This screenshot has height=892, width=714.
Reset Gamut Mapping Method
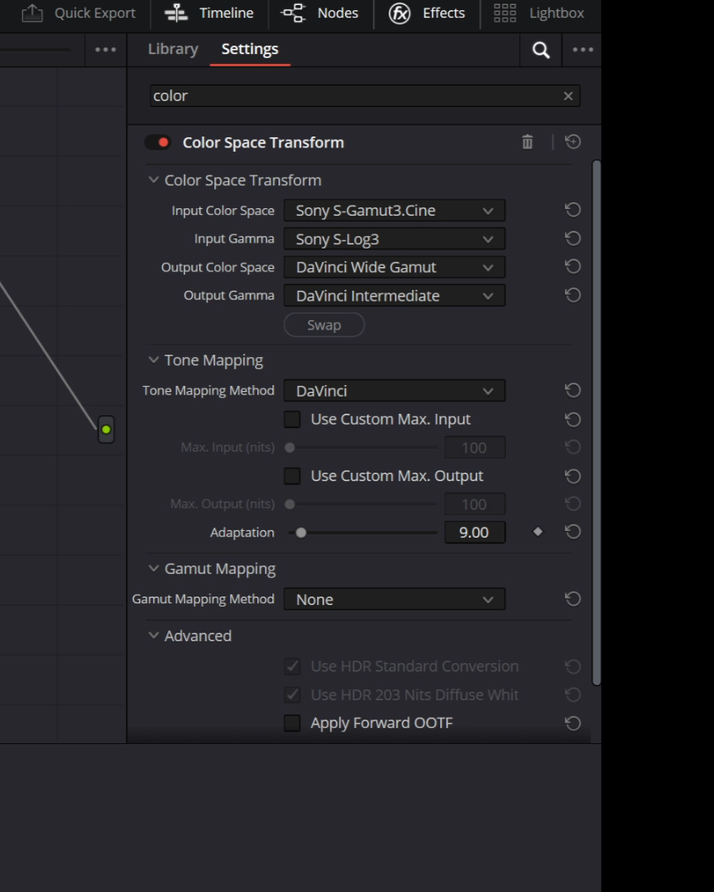[573, 599]
